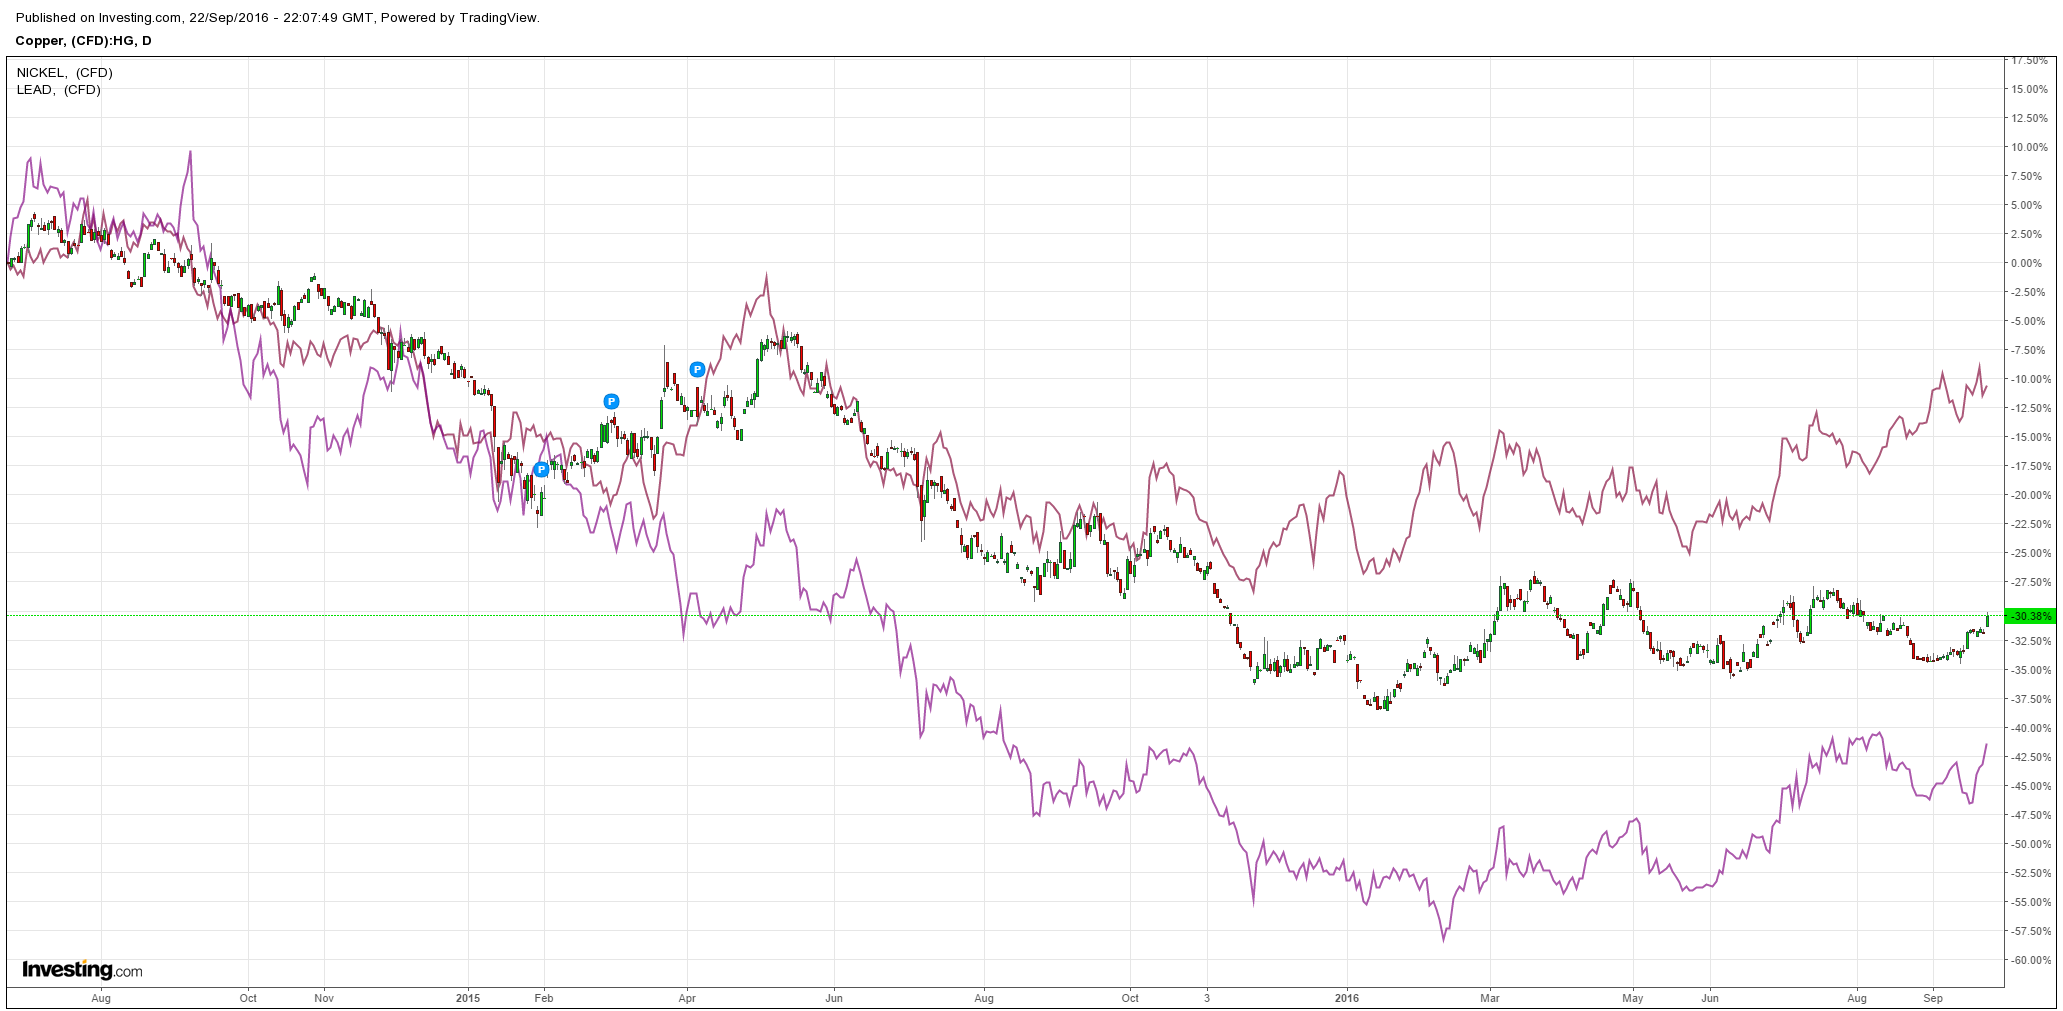Select the LEAD, (CFD) legend label
Image resolution: width=2063 pixels, height=1011 pixels.
point(59,90)
